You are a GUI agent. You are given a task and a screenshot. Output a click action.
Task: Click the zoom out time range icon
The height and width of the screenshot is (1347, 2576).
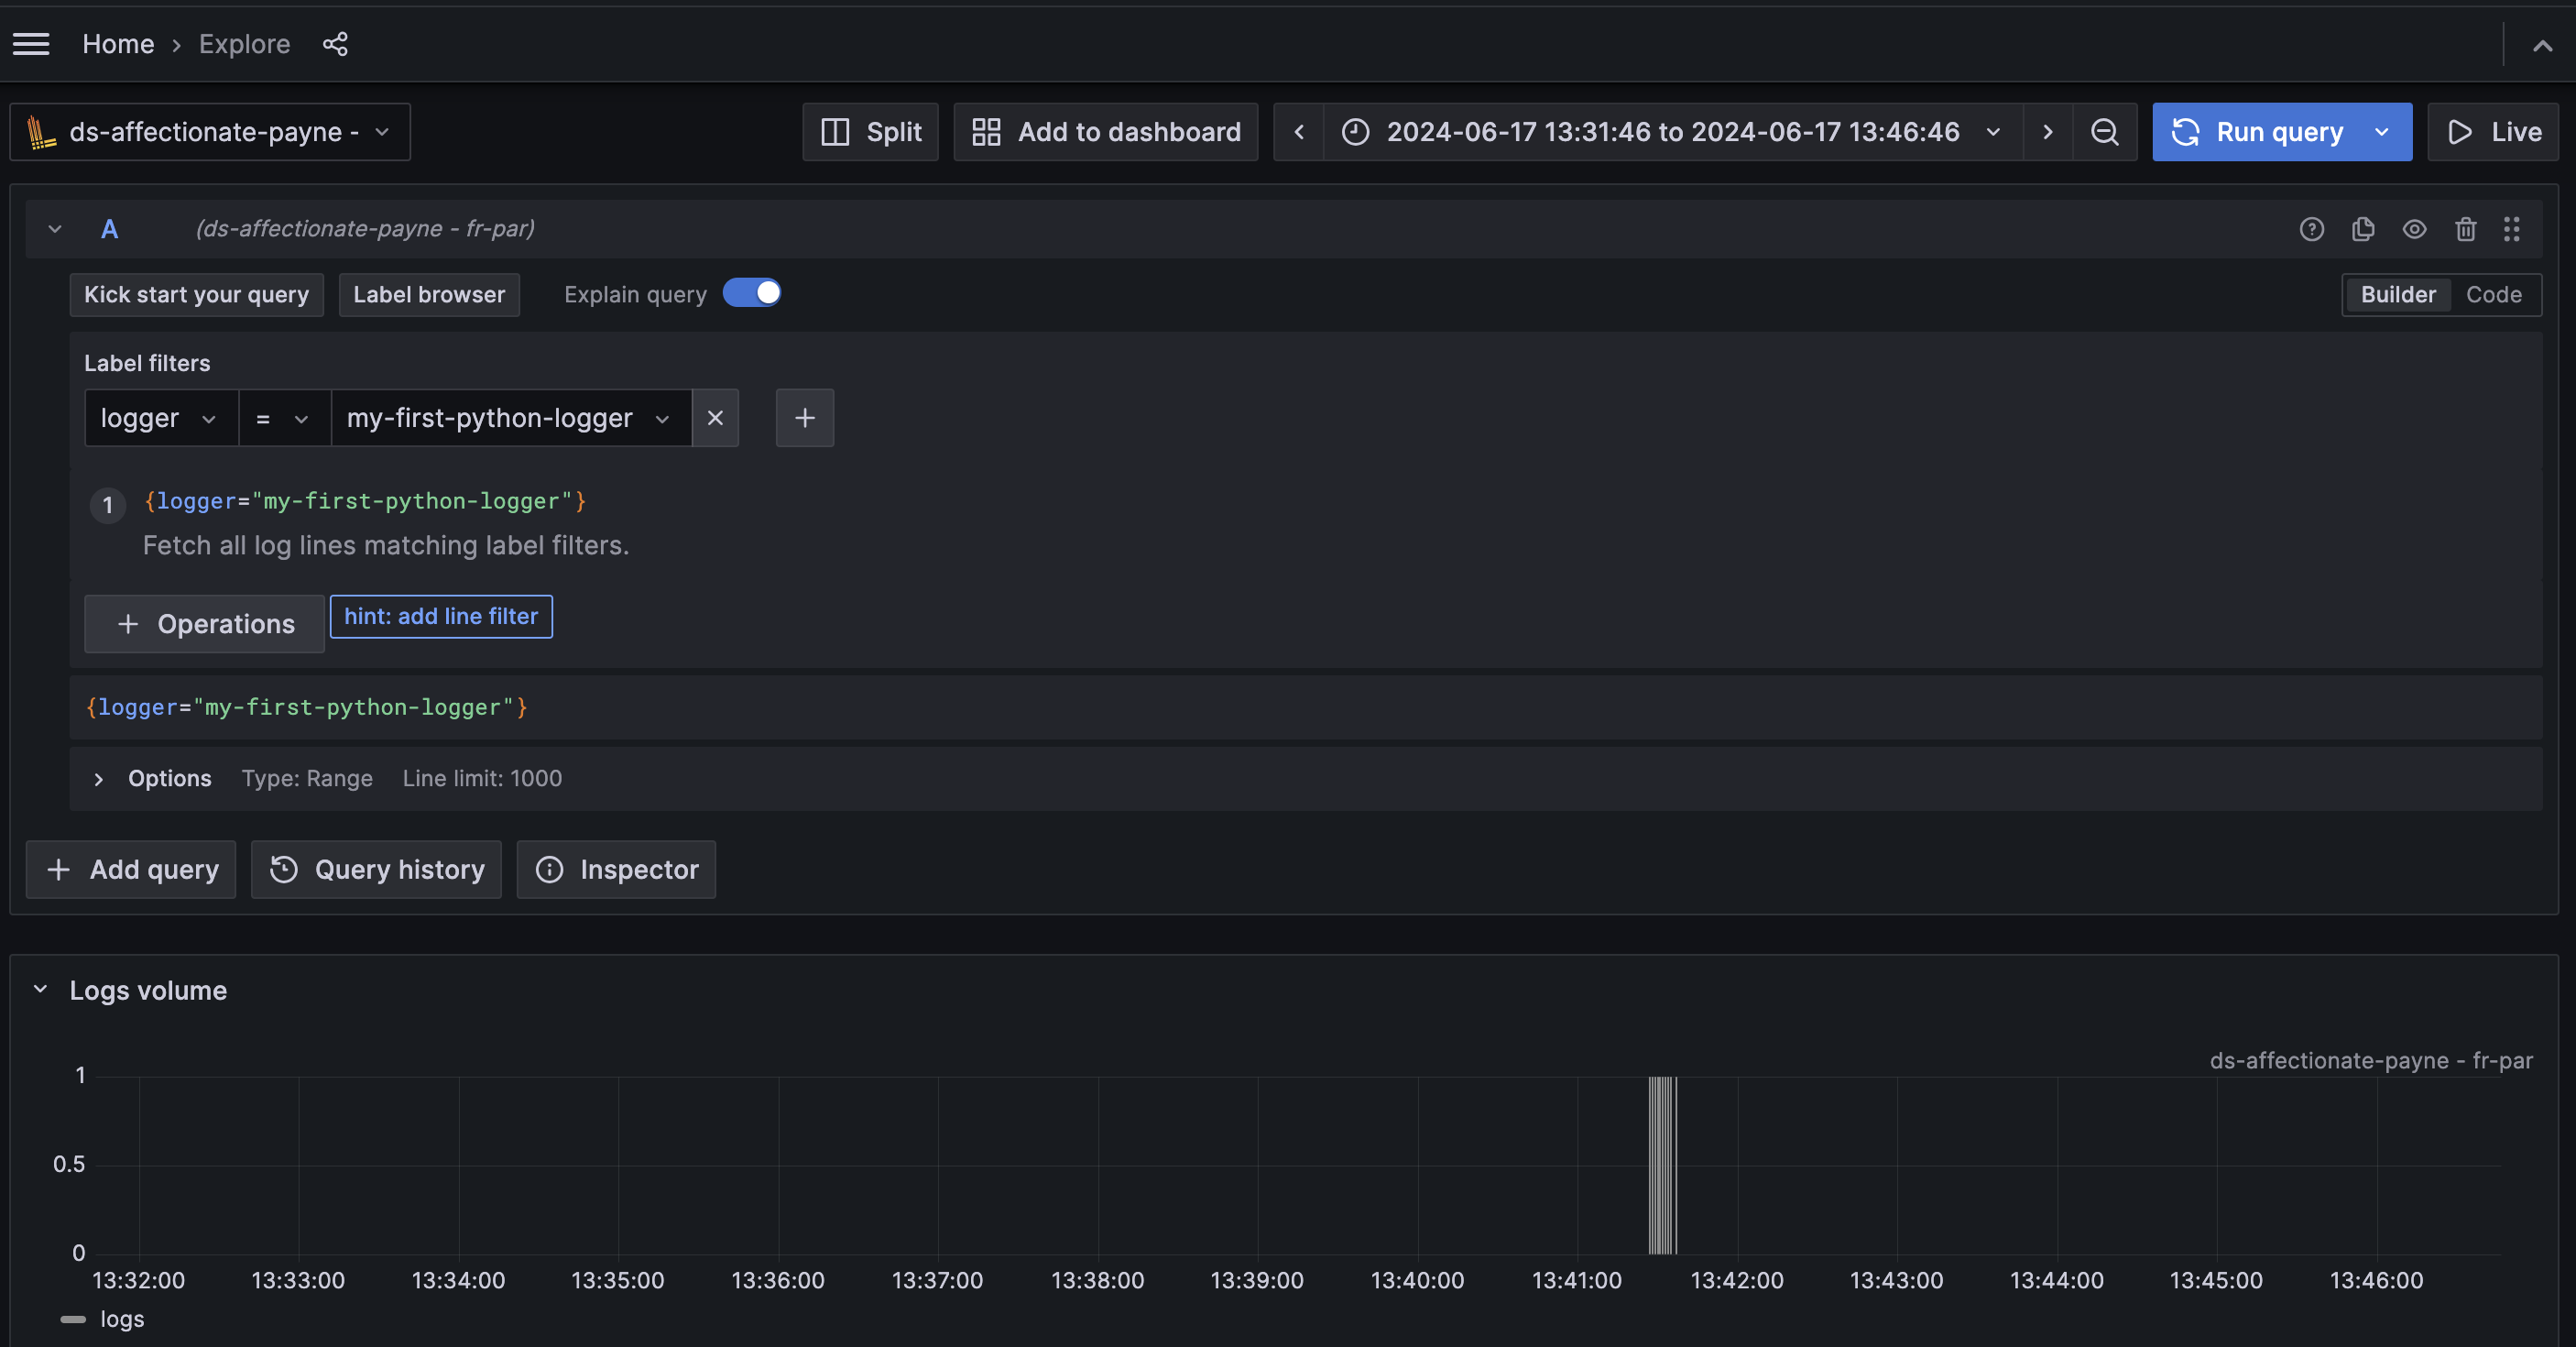tap(2104, 132)
